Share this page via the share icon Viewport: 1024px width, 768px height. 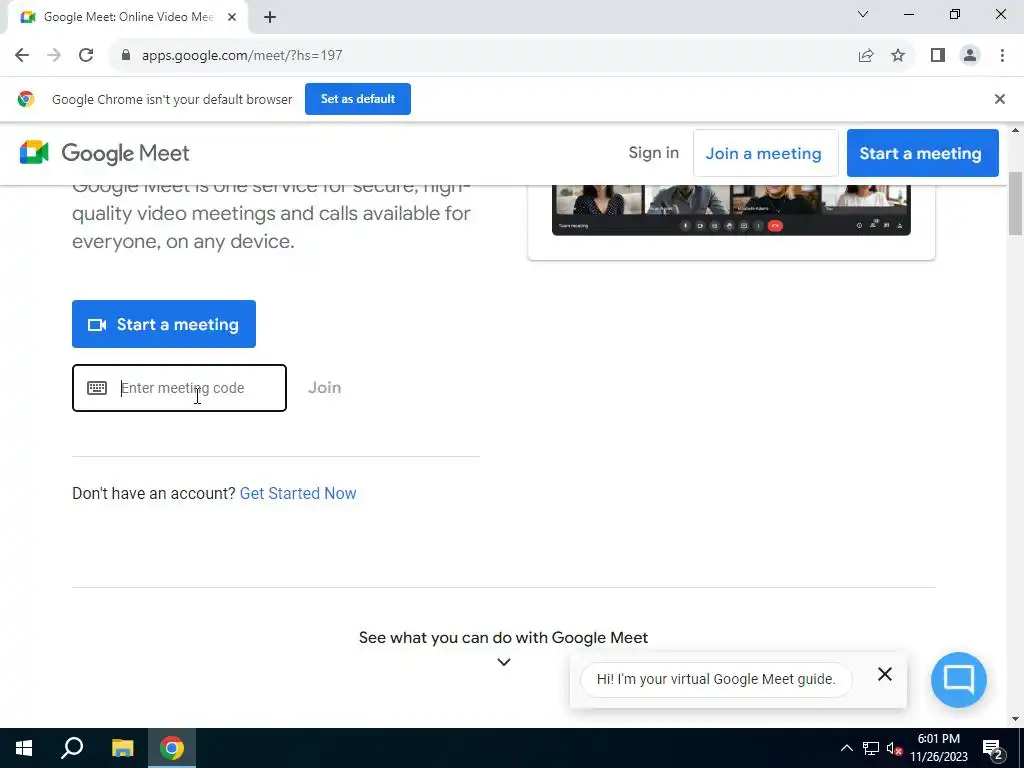pos(866,56)
